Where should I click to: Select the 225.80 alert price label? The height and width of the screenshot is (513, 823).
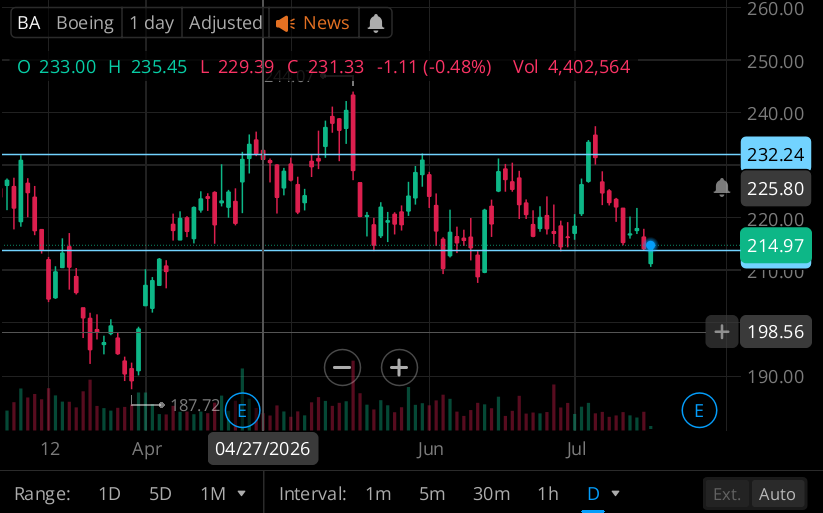pyautogui.click(x=775, y=189)
